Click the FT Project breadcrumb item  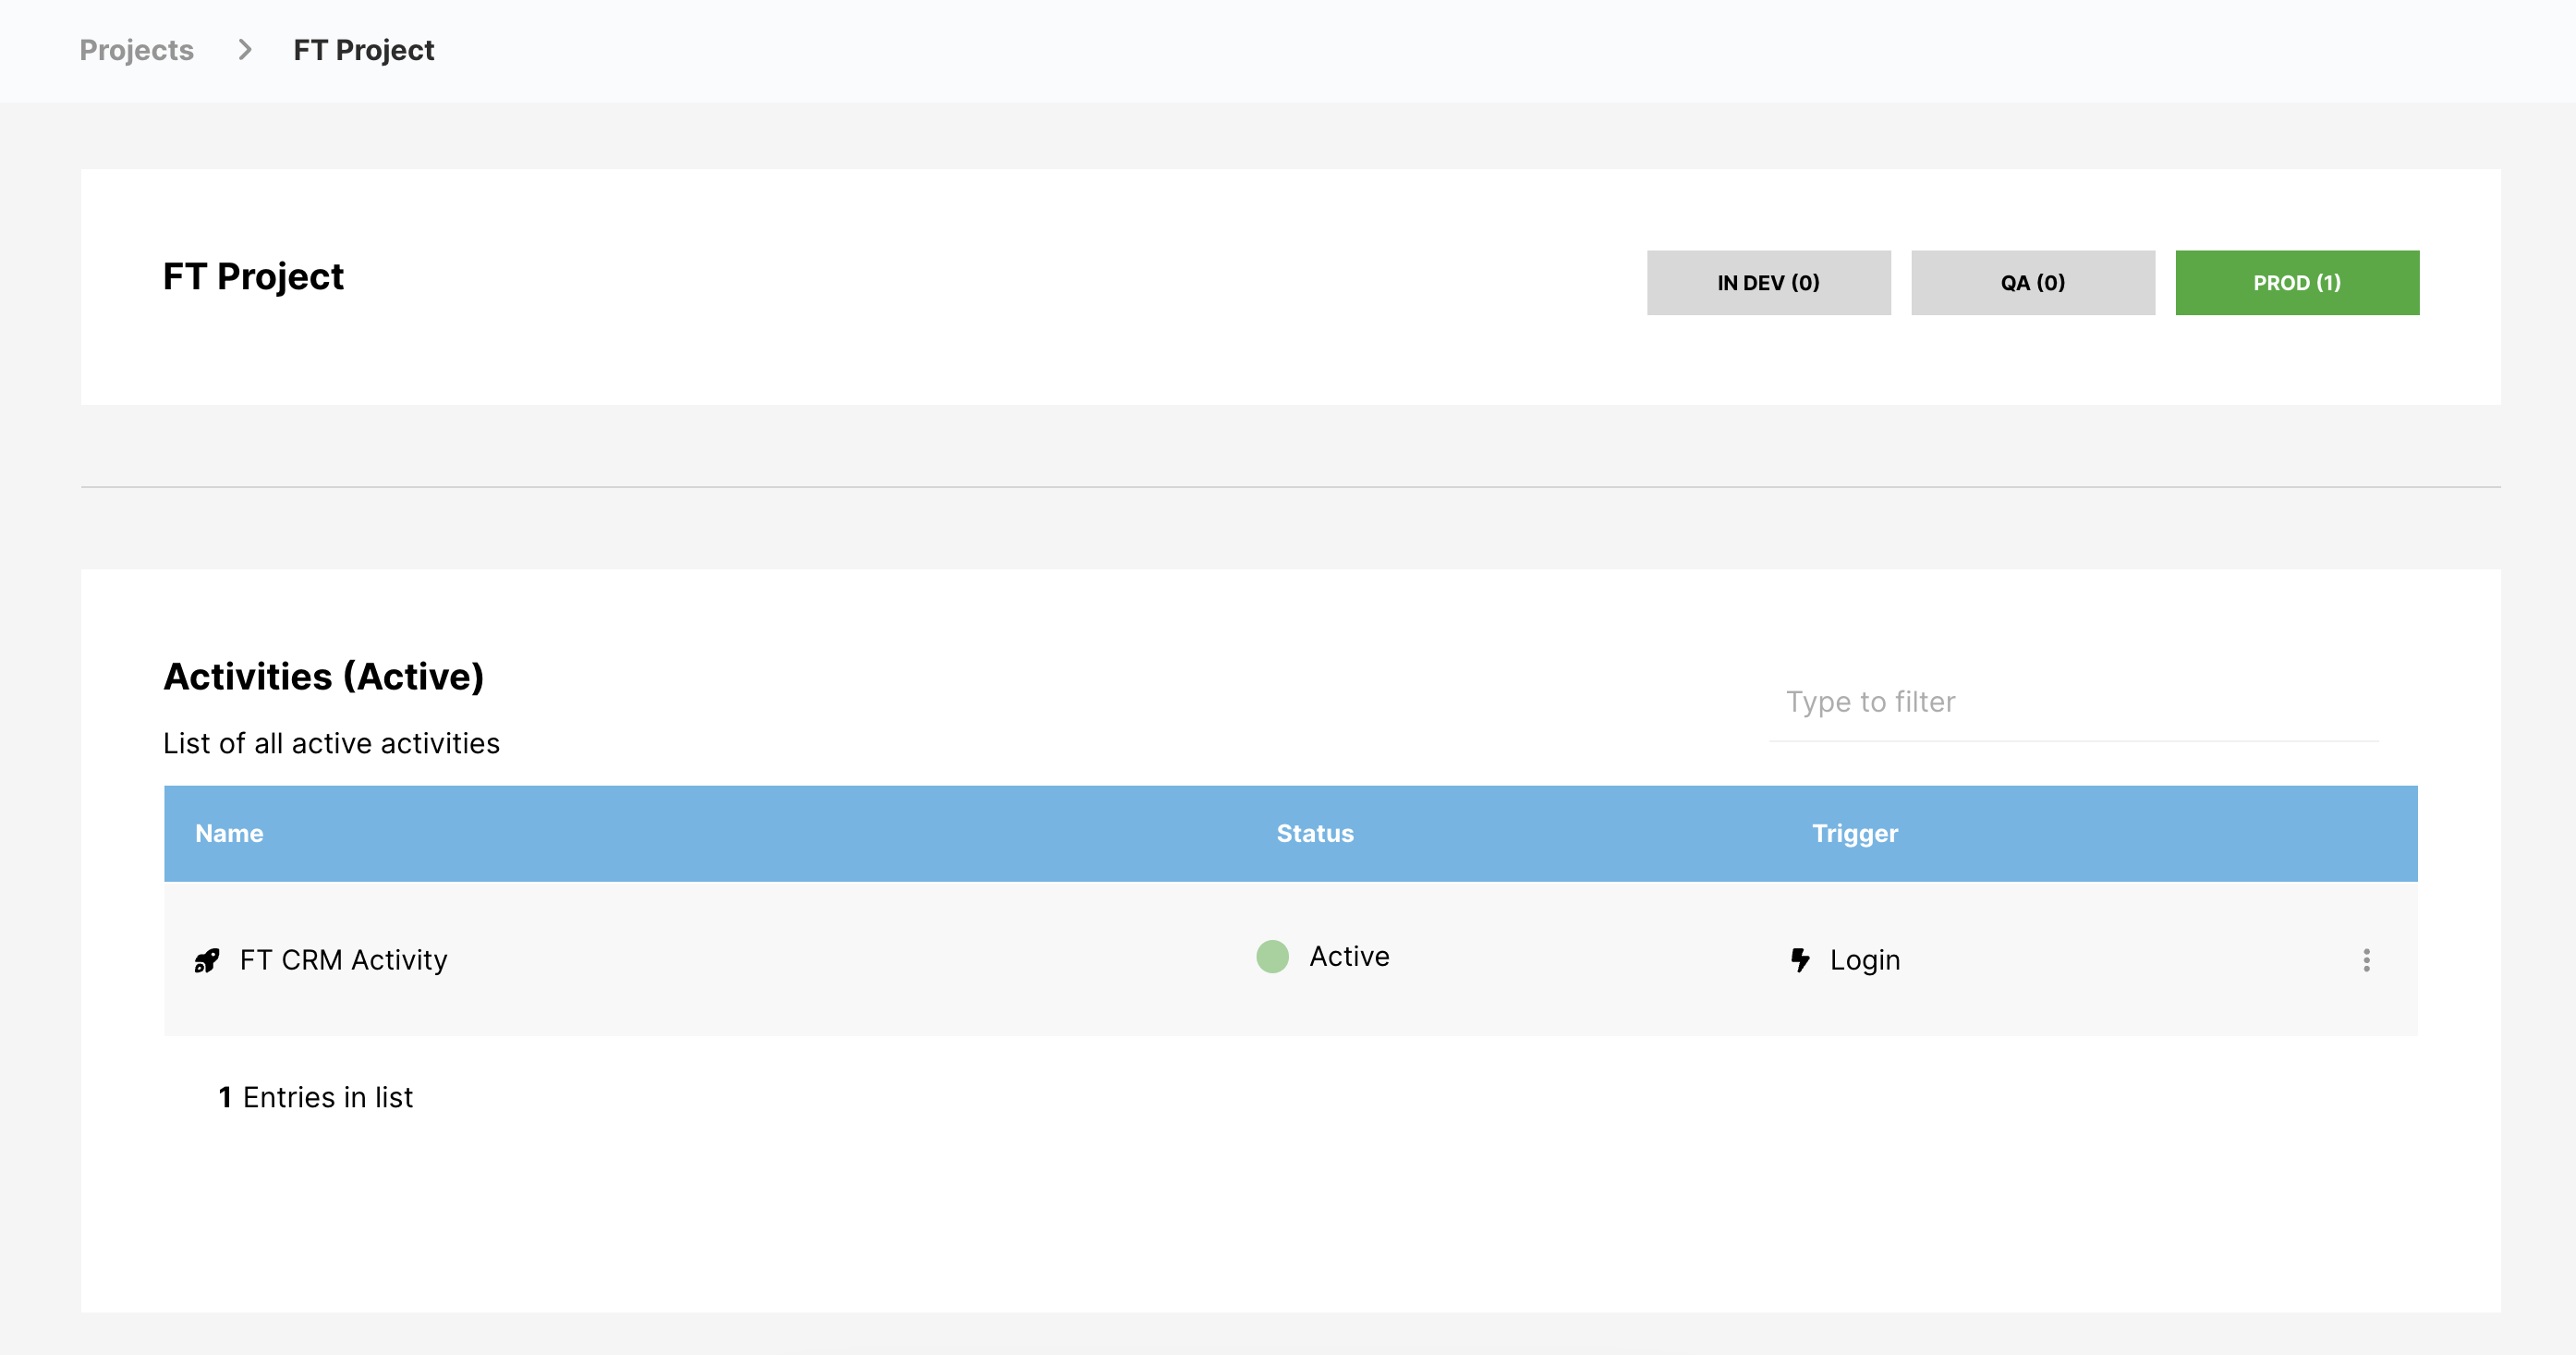coord(363,50)
